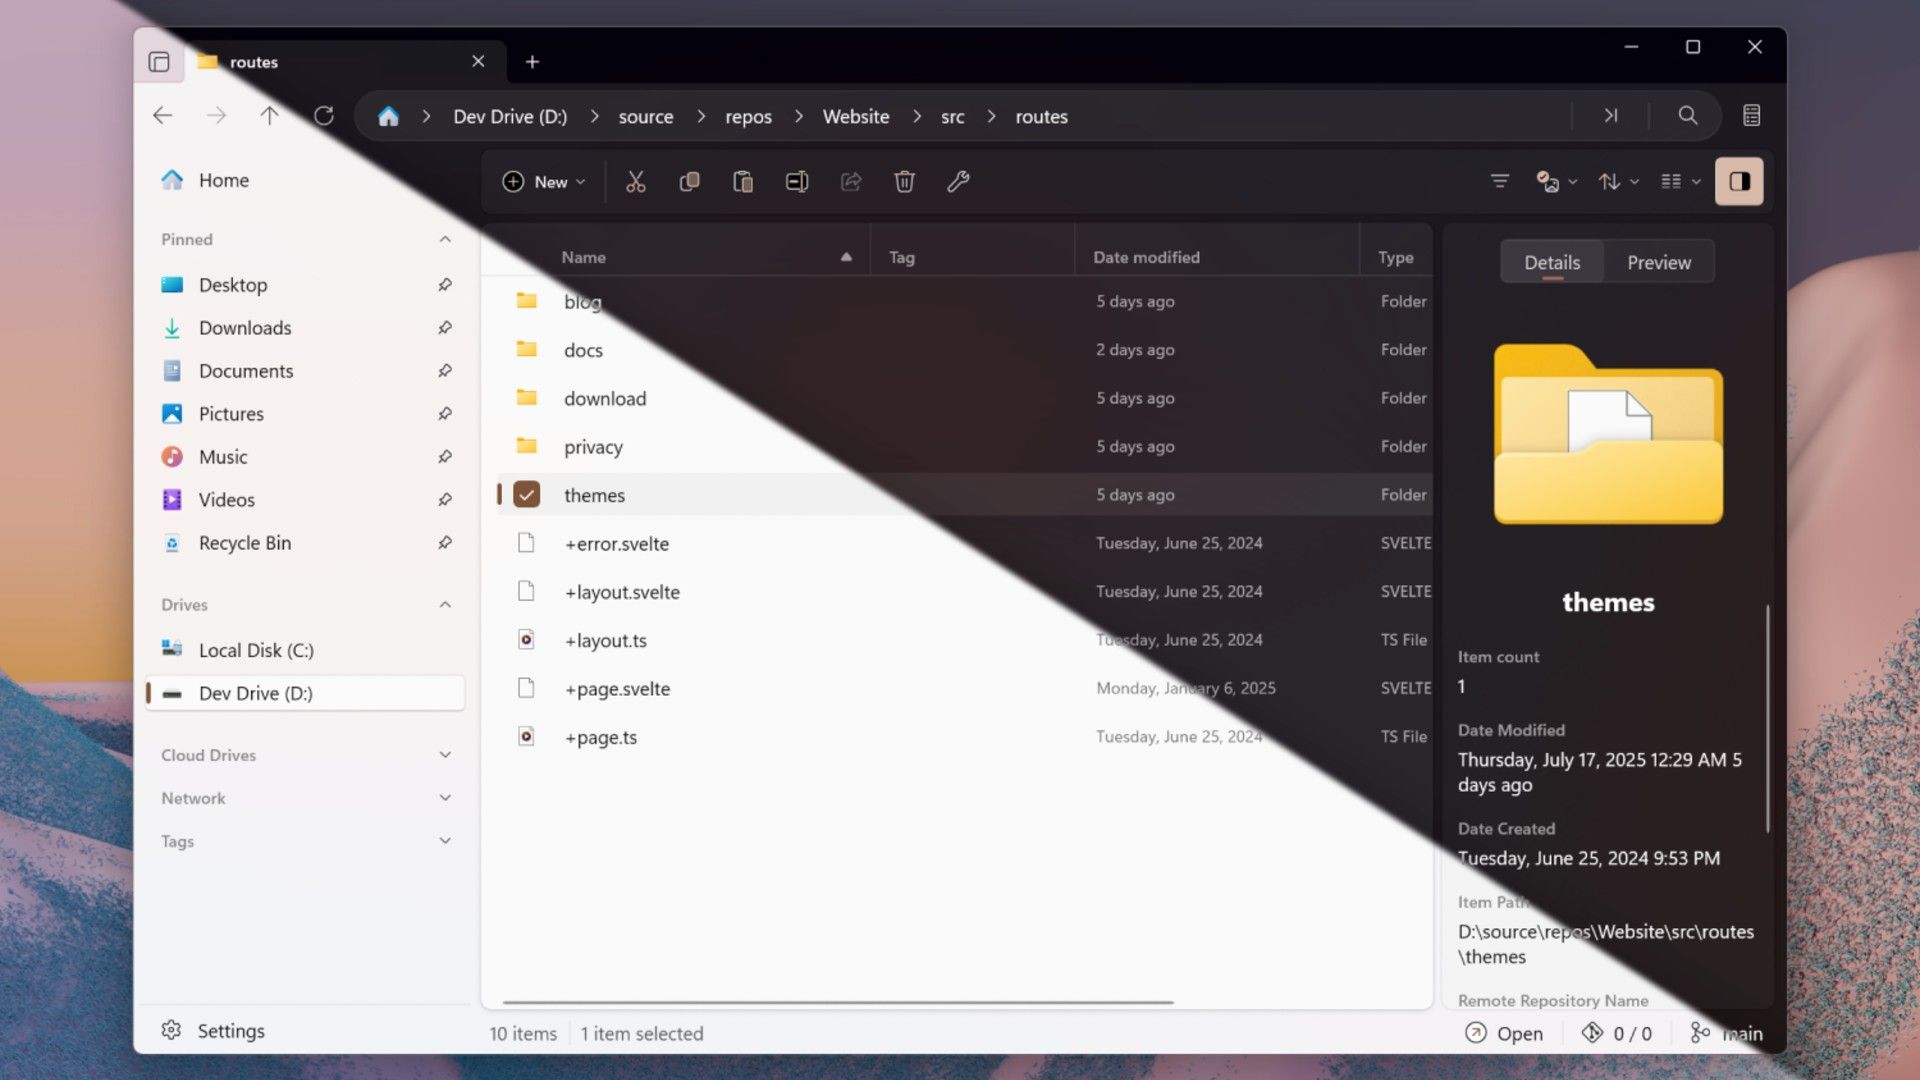The width and height of the screenshot is (1920, 1080).
Task: Select the +page.svelte file
Action: (x=964, y=689)
